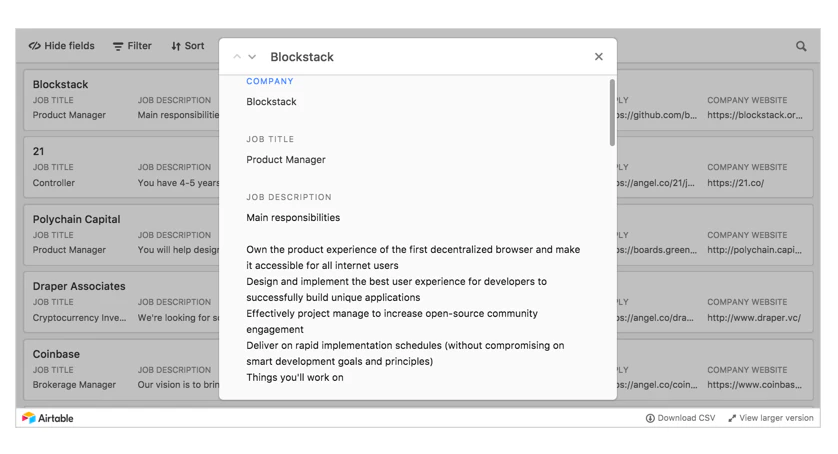The width and height of the screenshot is (838, 454).
Task: Click the search magnifier icon
Action: tap(801, 46)
